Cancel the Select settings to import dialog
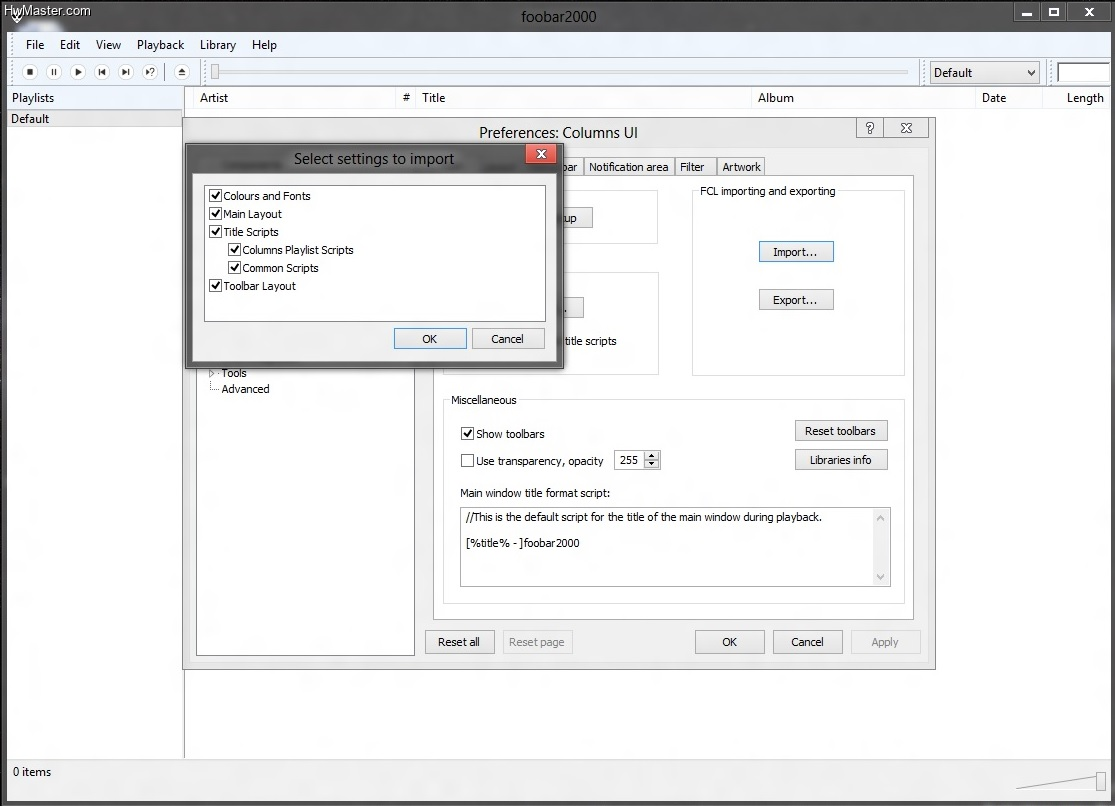Viewport: 1115px width, 806px height. point(508,339)
